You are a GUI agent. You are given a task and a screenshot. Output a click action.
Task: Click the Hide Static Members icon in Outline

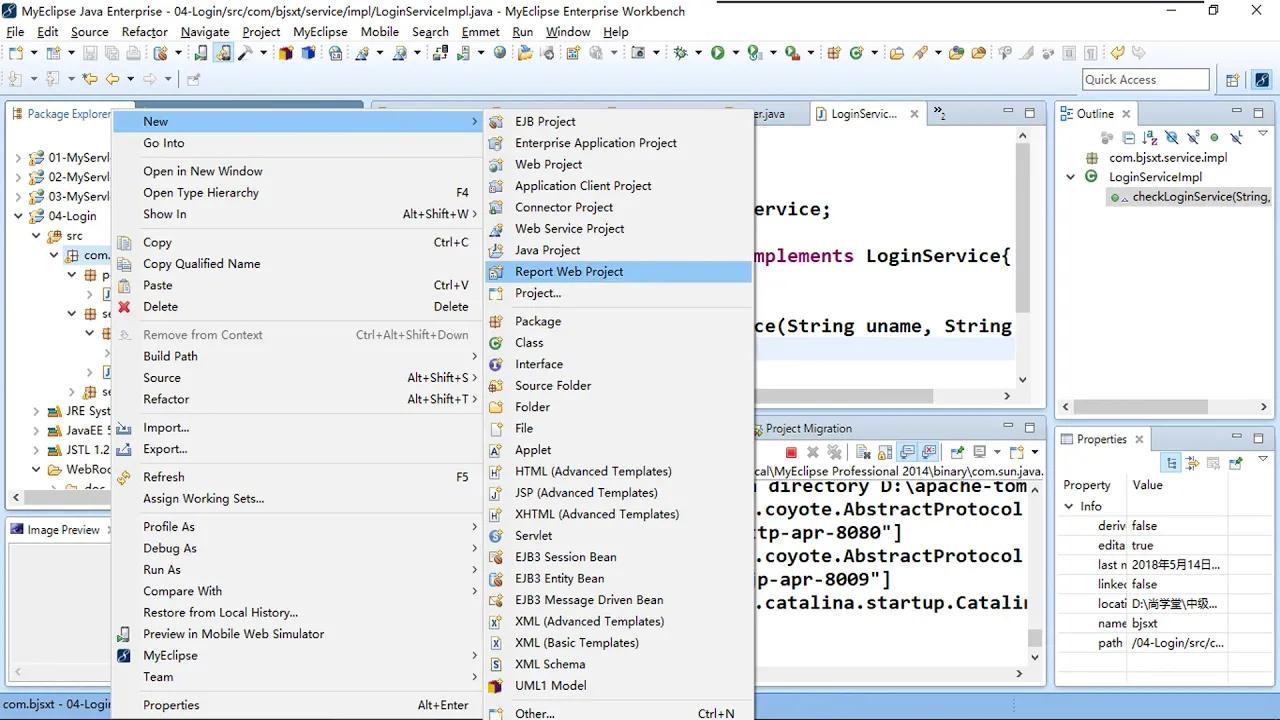coord(1193,137)
